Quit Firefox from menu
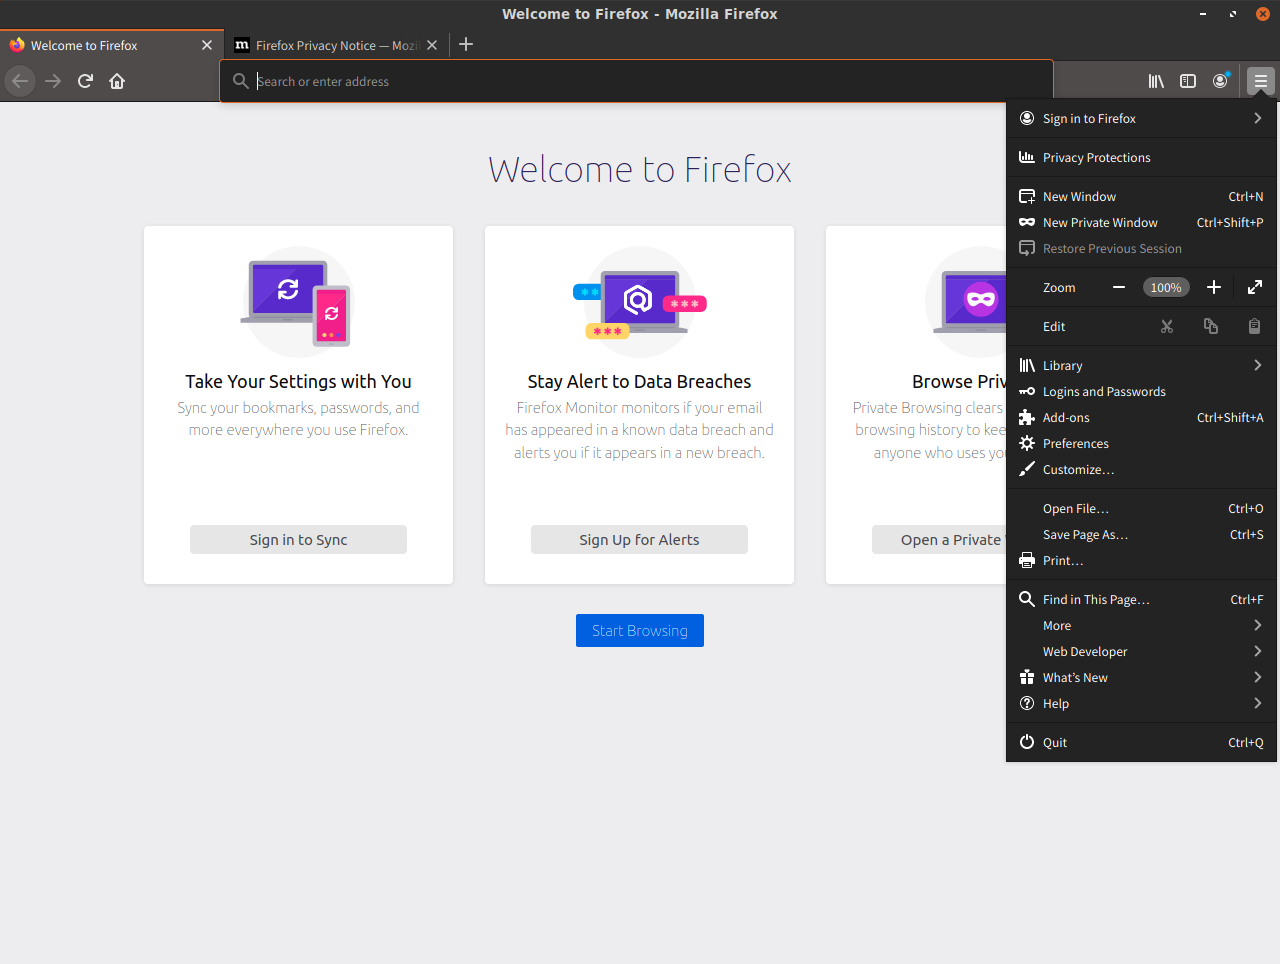The height and width of the screenshot is (964, 1280). point(1141,742)
